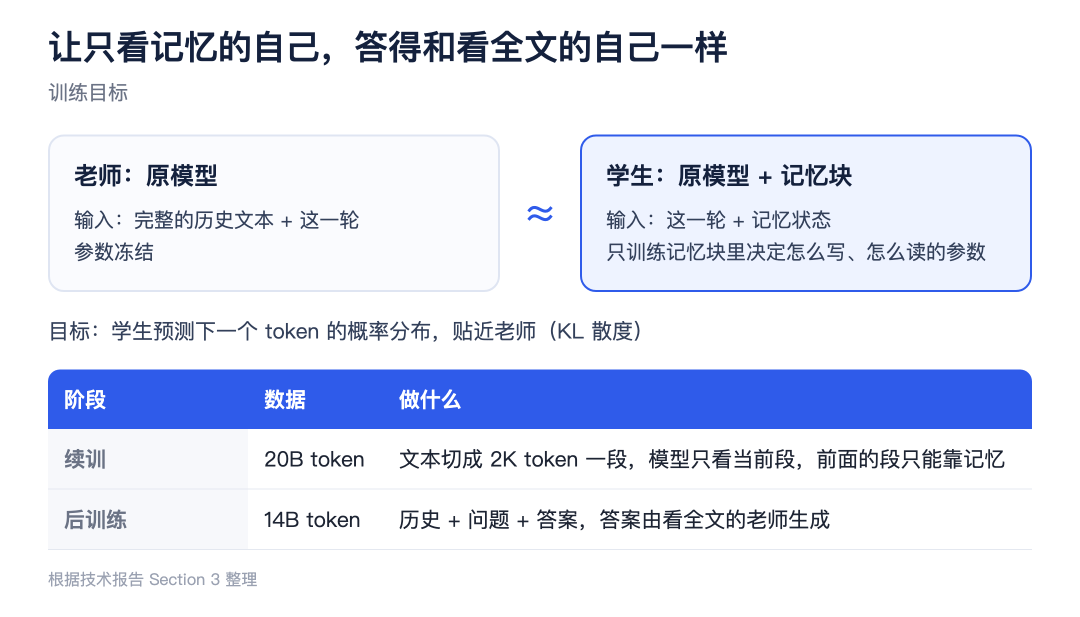The width and height of the screenshot is (1080, 617).
Task: Click the 14B token cell
Action: pos(312,520)
